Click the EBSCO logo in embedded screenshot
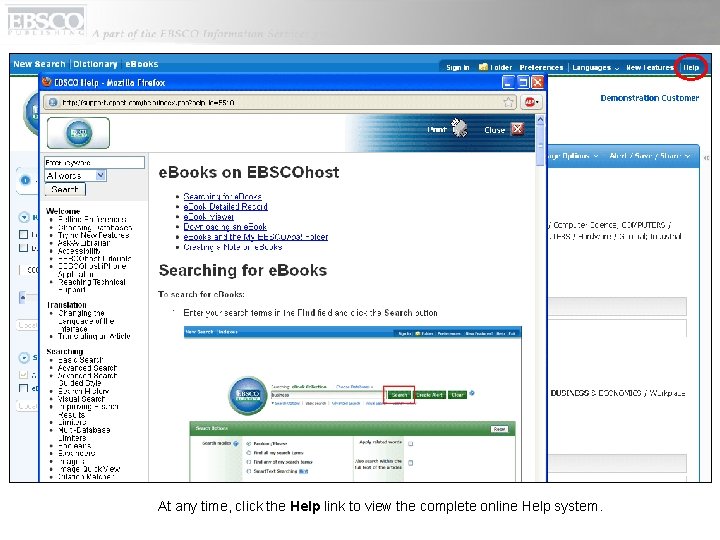 [x=248, y=395]
